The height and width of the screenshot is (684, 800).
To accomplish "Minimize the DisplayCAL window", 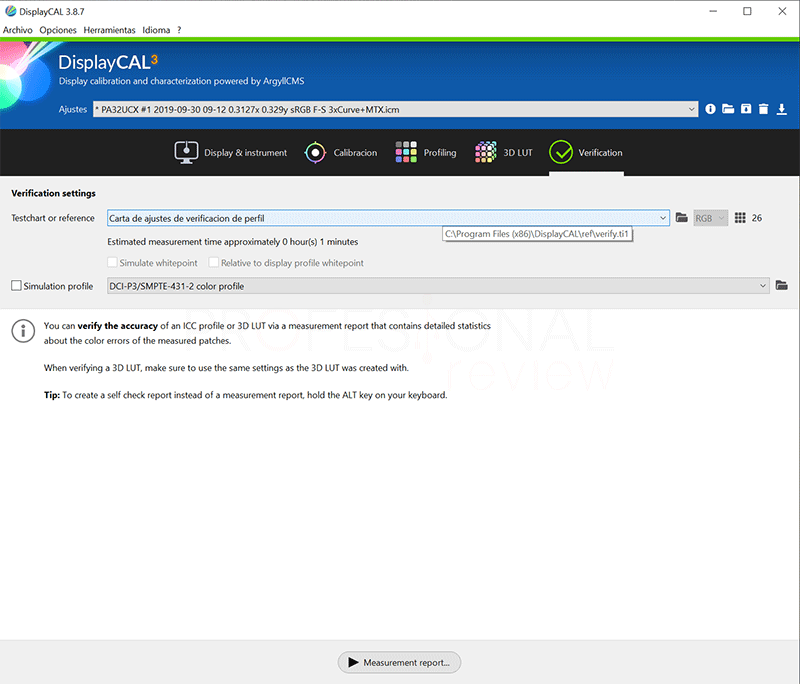I will coord(713,11).
